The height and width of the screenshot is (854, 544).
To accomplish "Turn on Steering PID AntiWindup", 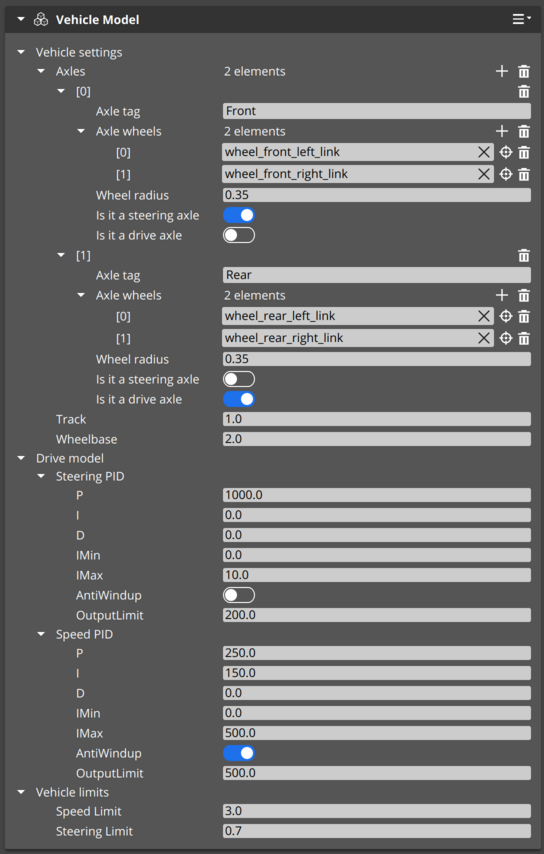I will click(239, 595).
